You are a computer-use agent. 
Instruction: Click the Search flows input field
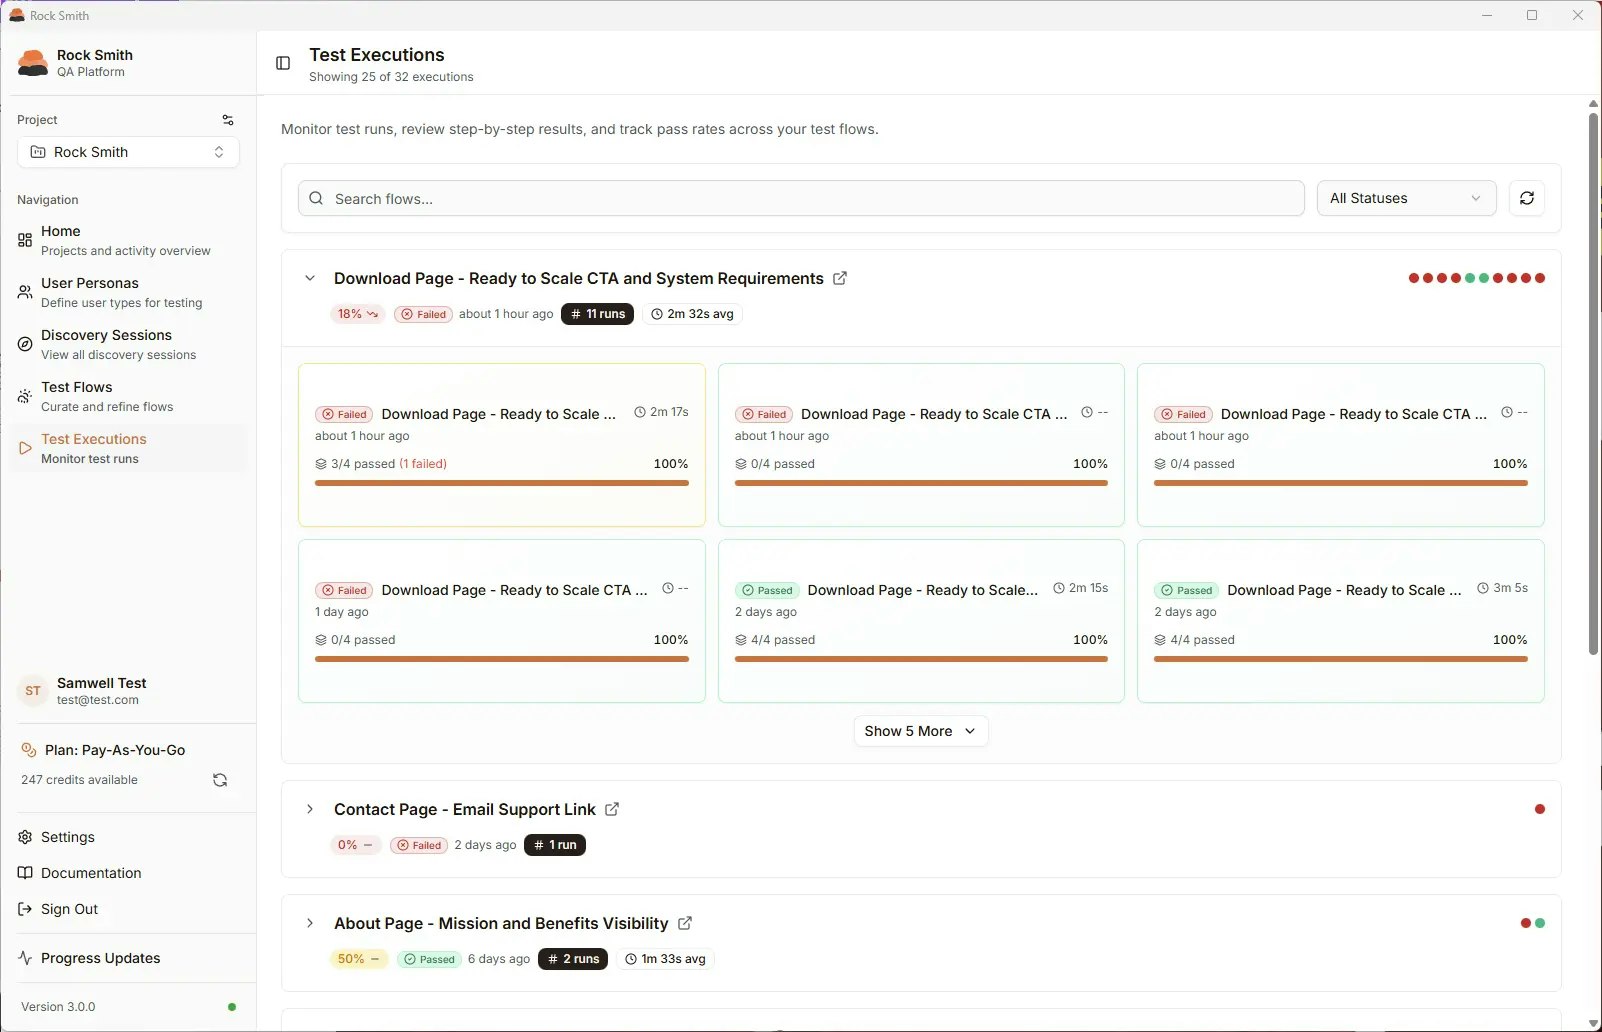[x=800, y=198]
